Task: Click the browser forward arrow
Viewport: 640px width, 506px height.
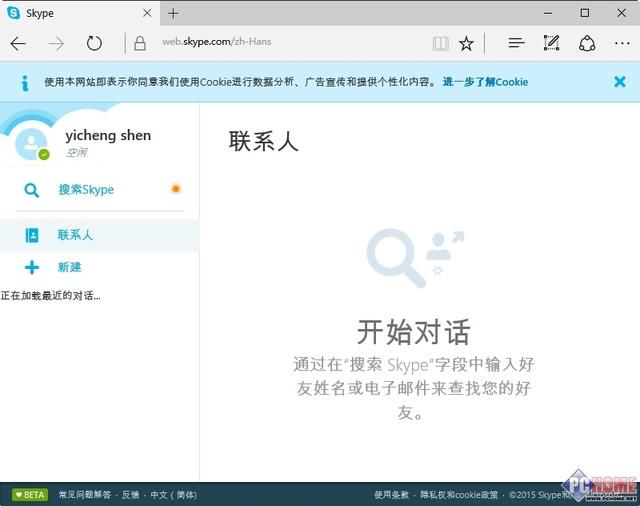Action: [x=56, y=43]
